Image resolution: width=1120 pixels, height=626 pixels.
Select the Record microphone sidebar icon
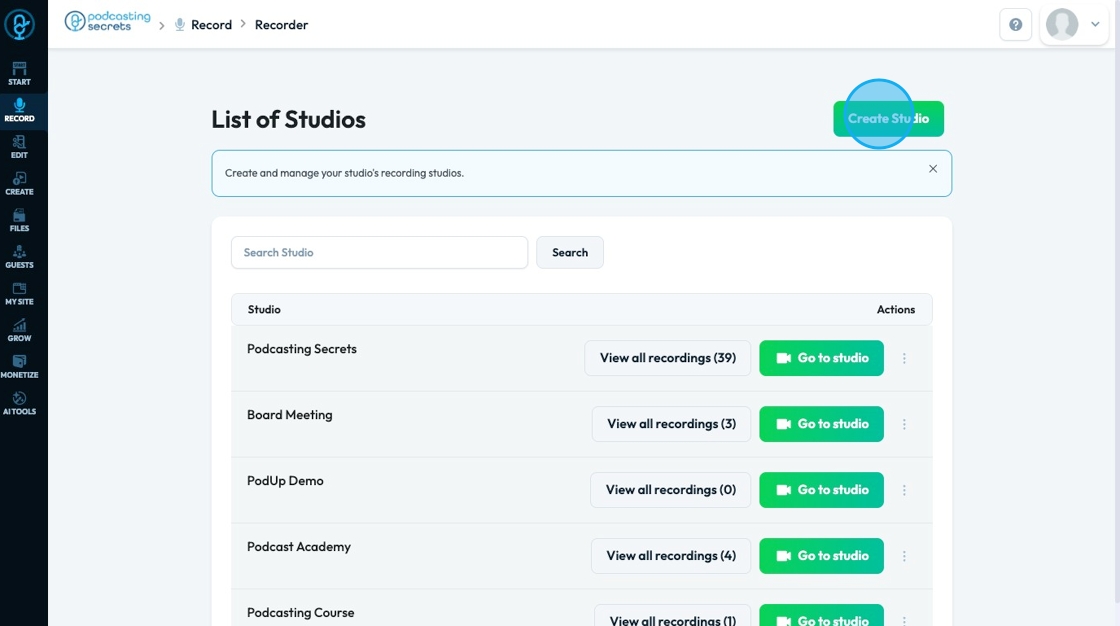point(19,111)
